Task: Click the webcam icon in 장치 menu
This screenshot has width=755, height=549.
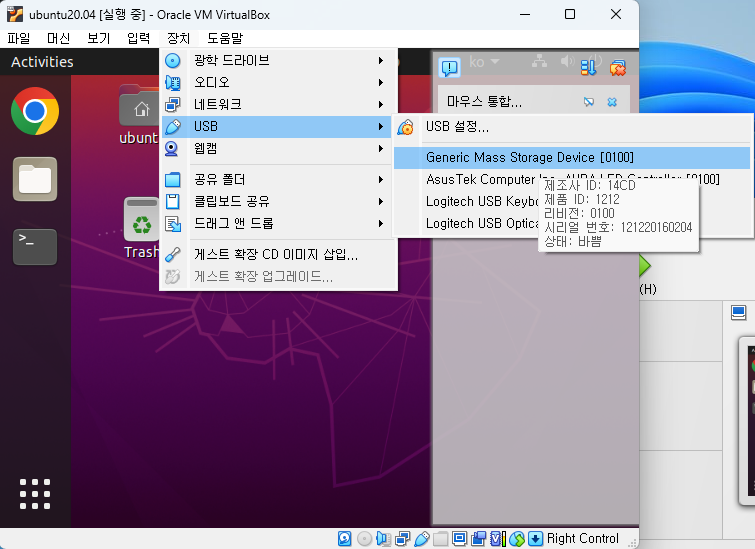Action: pyautogui.click(x=171, y=149)
